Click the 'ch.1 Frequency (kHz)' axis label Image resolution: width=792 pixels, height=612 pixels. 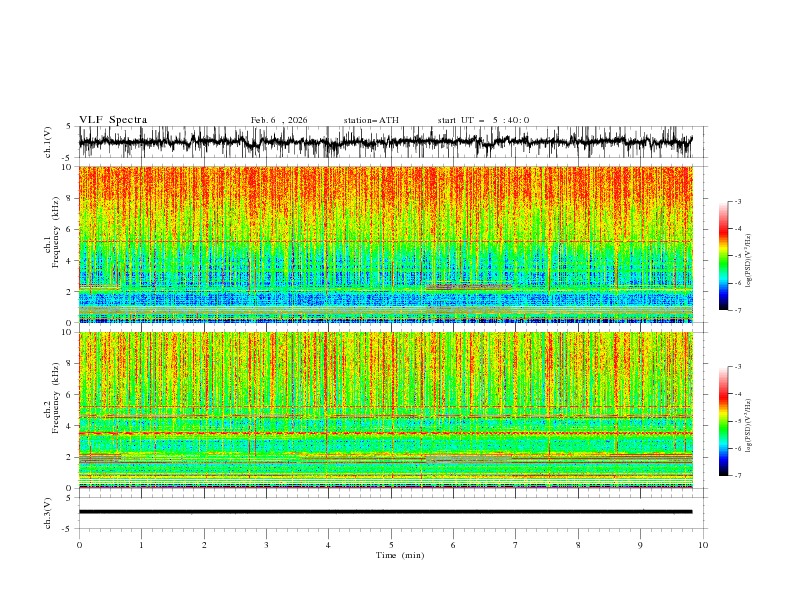click(x=53, y=232)
